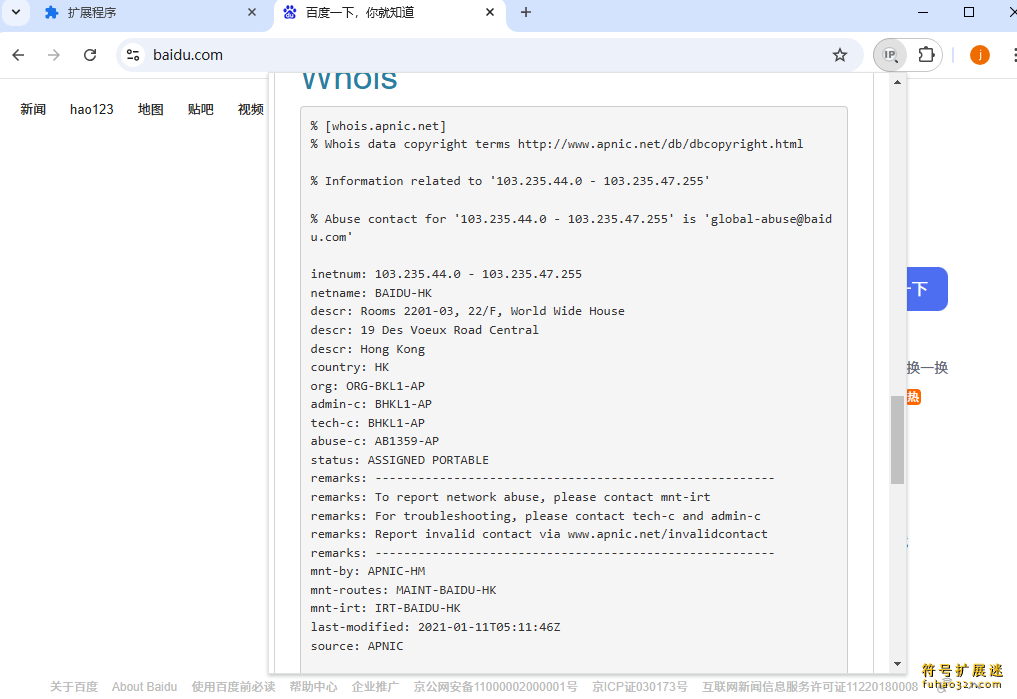Open hao123 link

(91, 109)
